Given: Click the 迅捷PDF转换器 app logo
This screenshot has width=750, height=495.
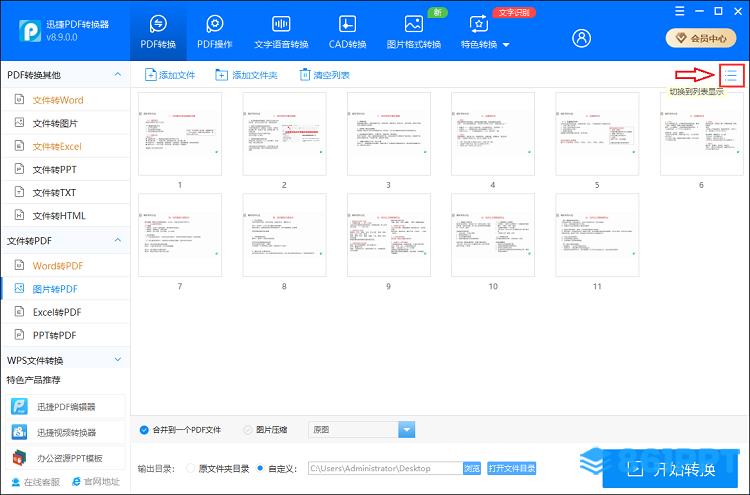Looking at the screenshot, I should coord(30,31).
